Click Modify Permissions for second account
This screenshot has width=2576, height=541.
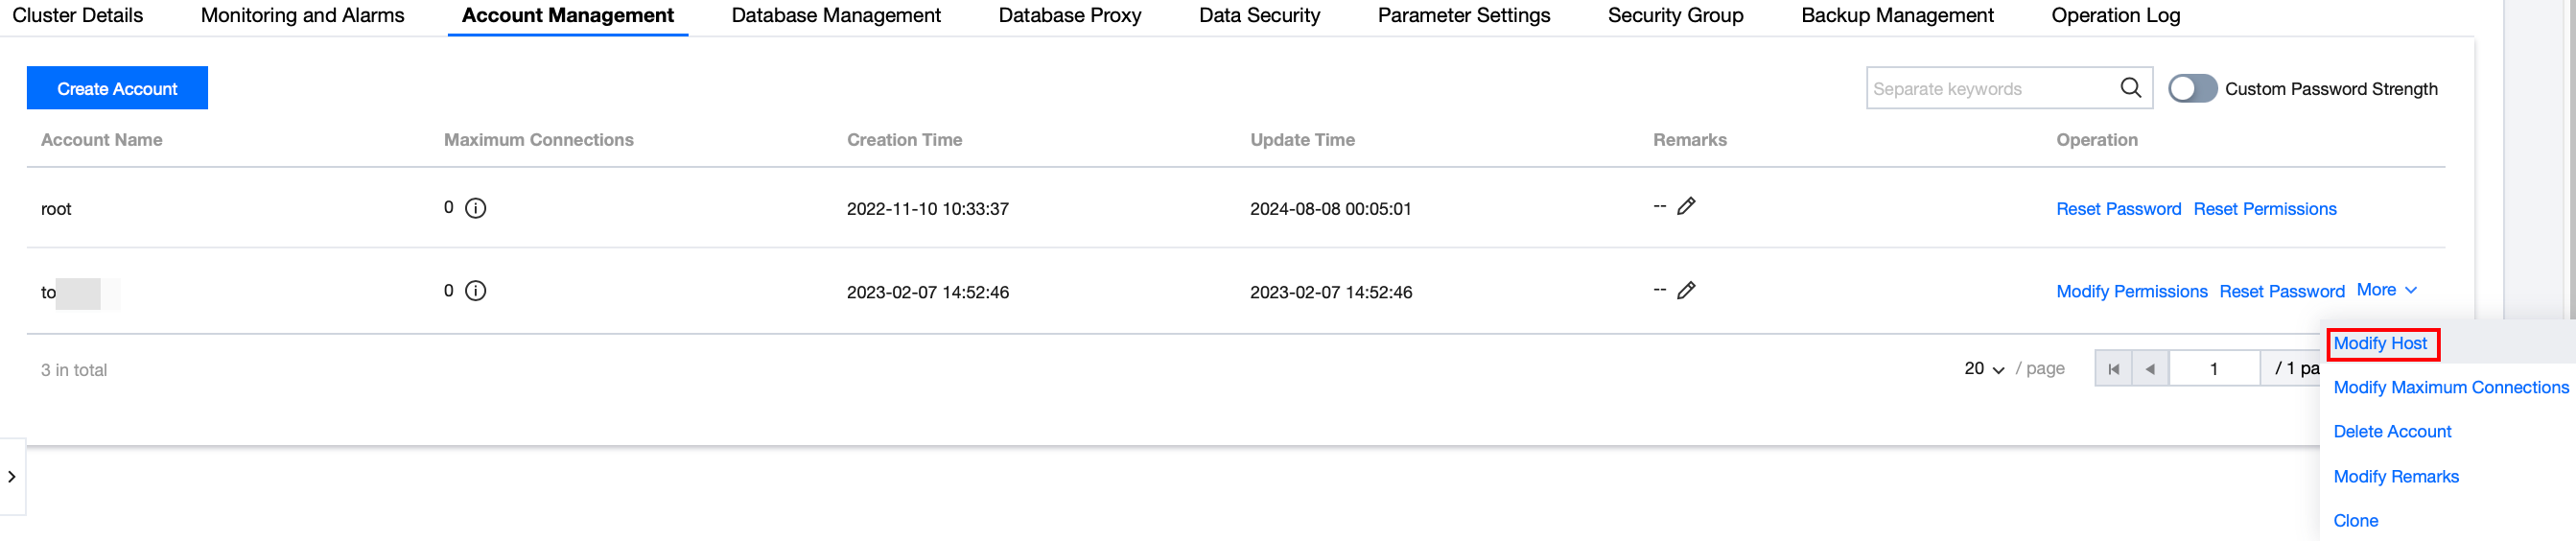(2132, 292)
